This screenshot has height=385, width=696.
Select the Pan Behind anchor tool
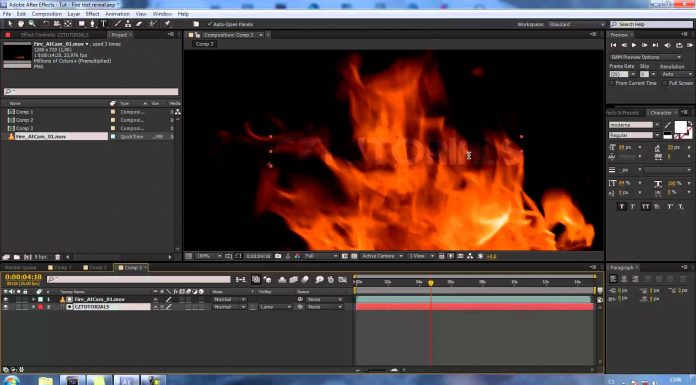tap(68, 24)
